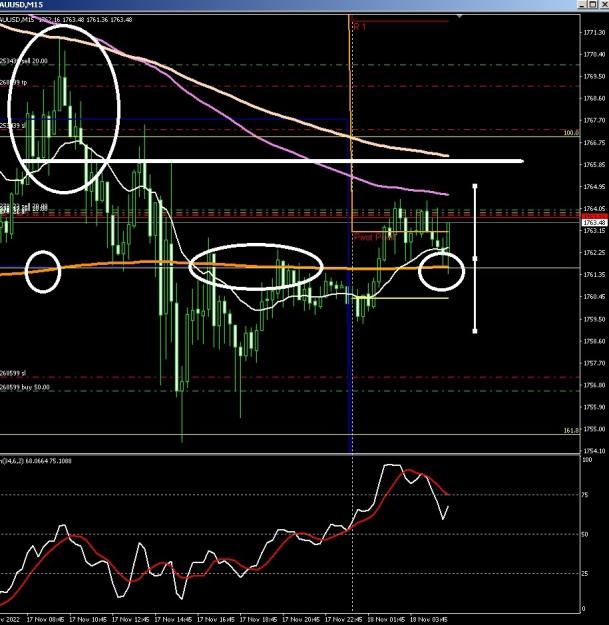
Task: Close the AUUSD,M15 chart window
Action: [x=603, y=4]
